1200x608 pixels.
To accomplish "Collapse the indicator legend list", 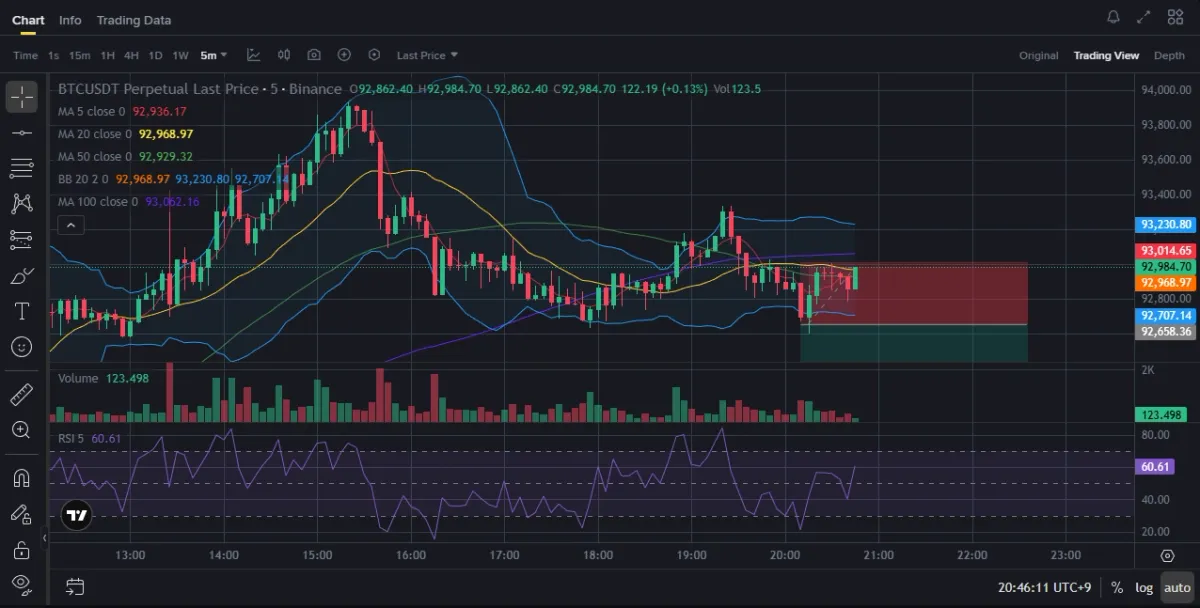I will 70,225.
